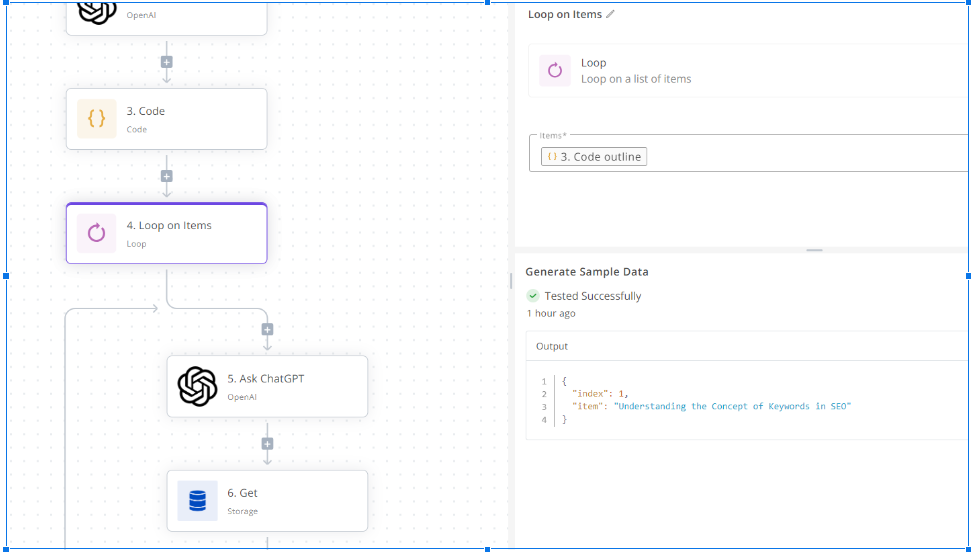Click the horizontal panel divider handle
Screen dimensions: 971x552
[x=814, y=250]
